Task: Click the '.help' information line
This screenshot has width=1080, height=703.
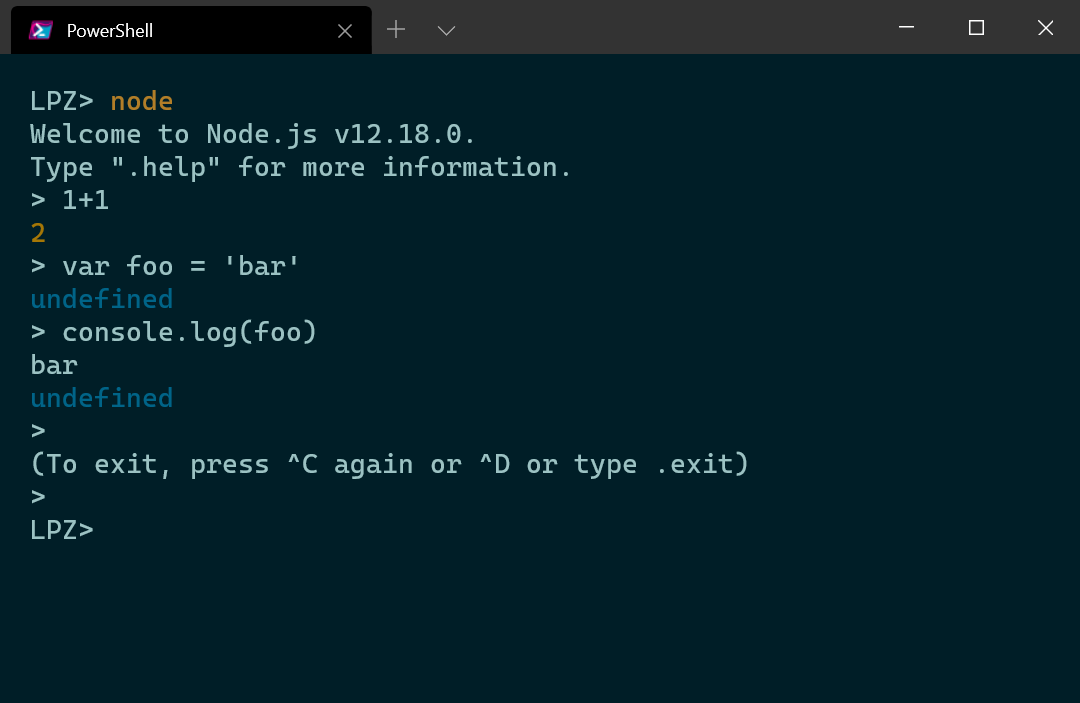Action: [300, 167]
